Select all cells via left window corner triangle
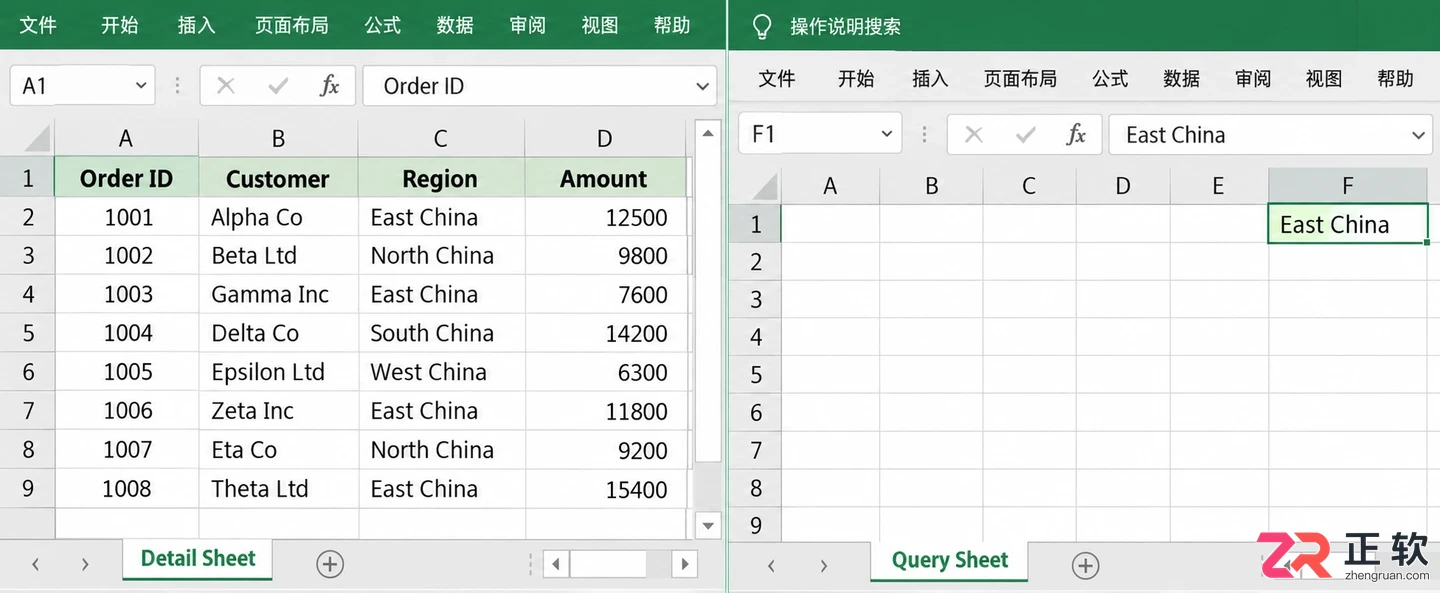 [36, 138]
